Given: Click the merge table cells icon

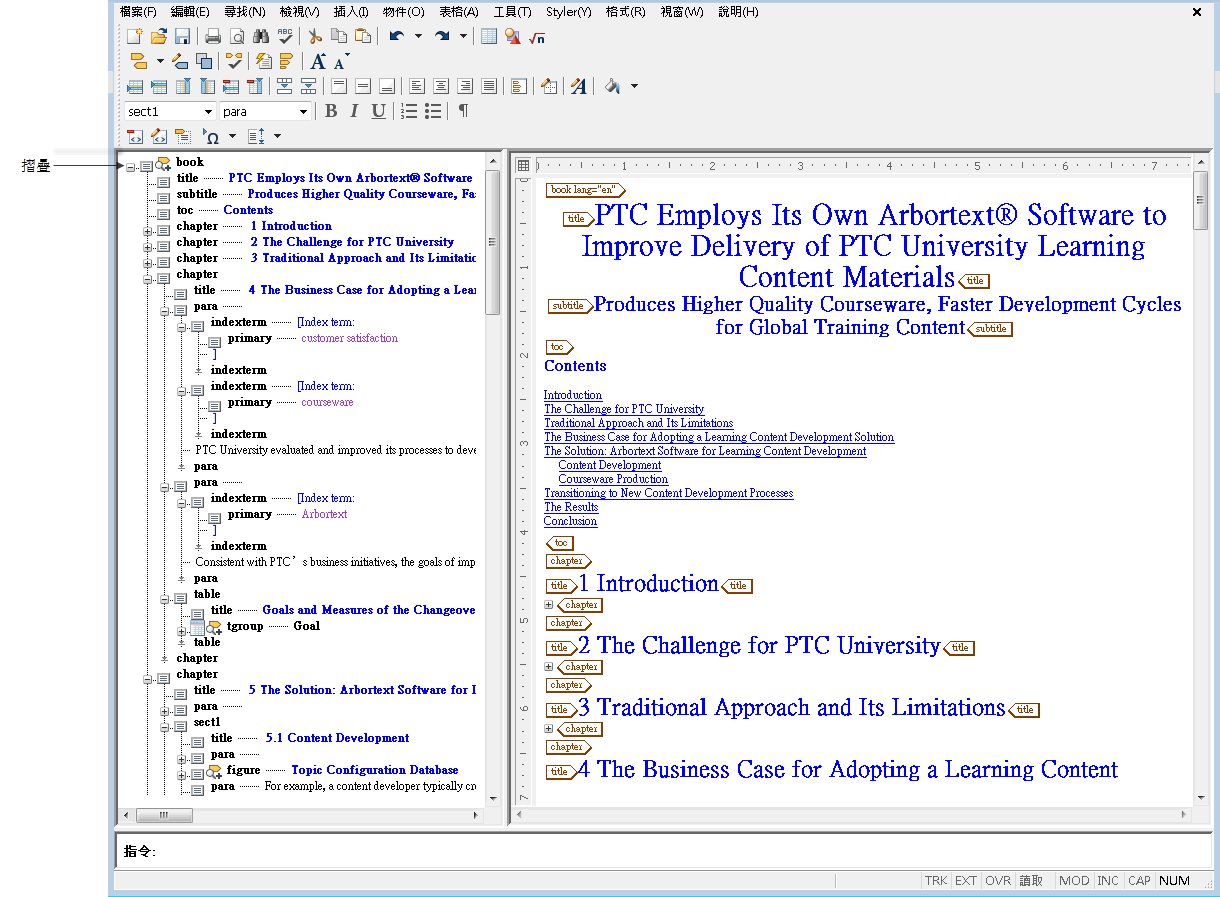Looking at the screenshot, I should click(x=284, y=87).
